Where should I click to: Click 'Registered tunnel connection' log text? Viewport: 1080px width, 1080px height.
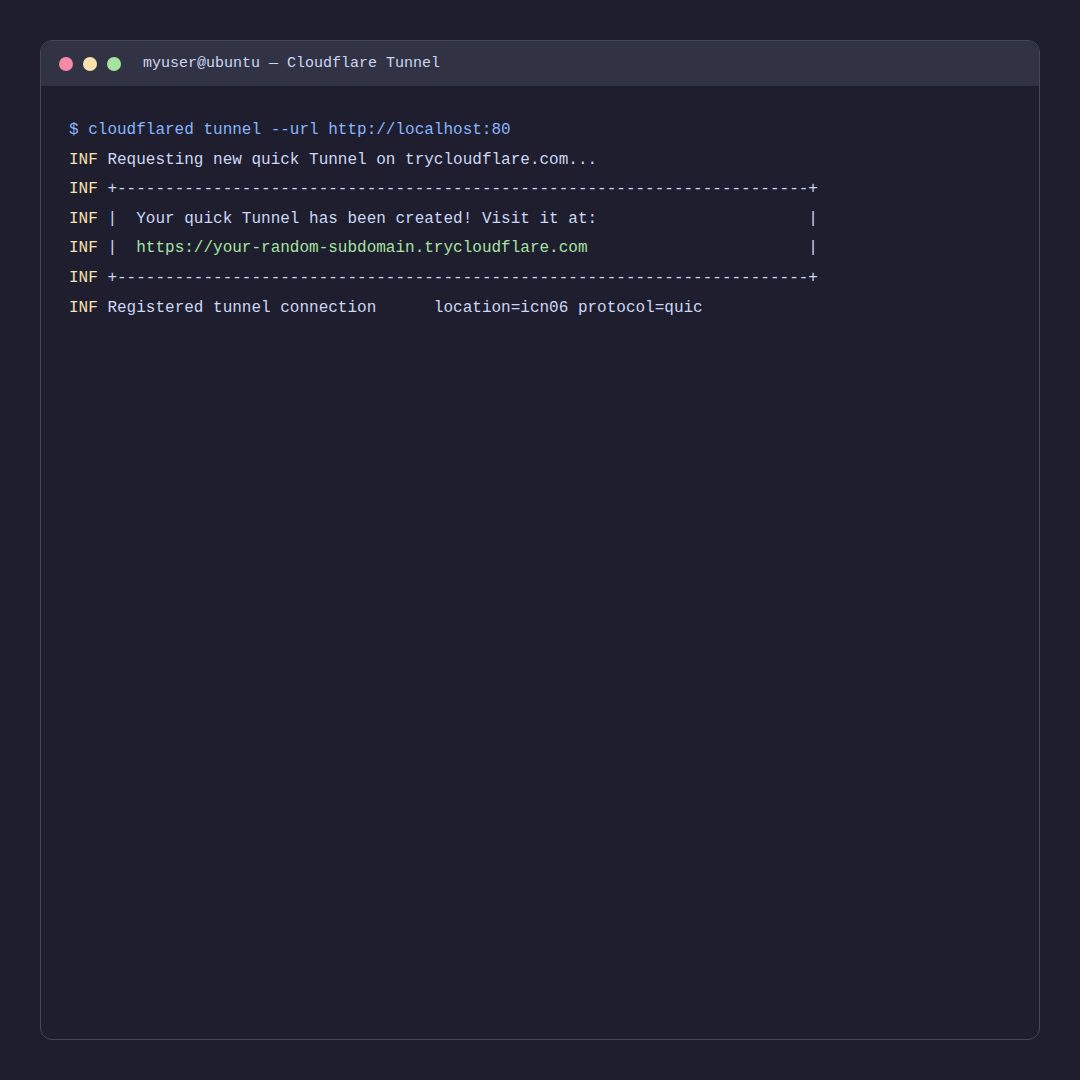coord(242,307)
